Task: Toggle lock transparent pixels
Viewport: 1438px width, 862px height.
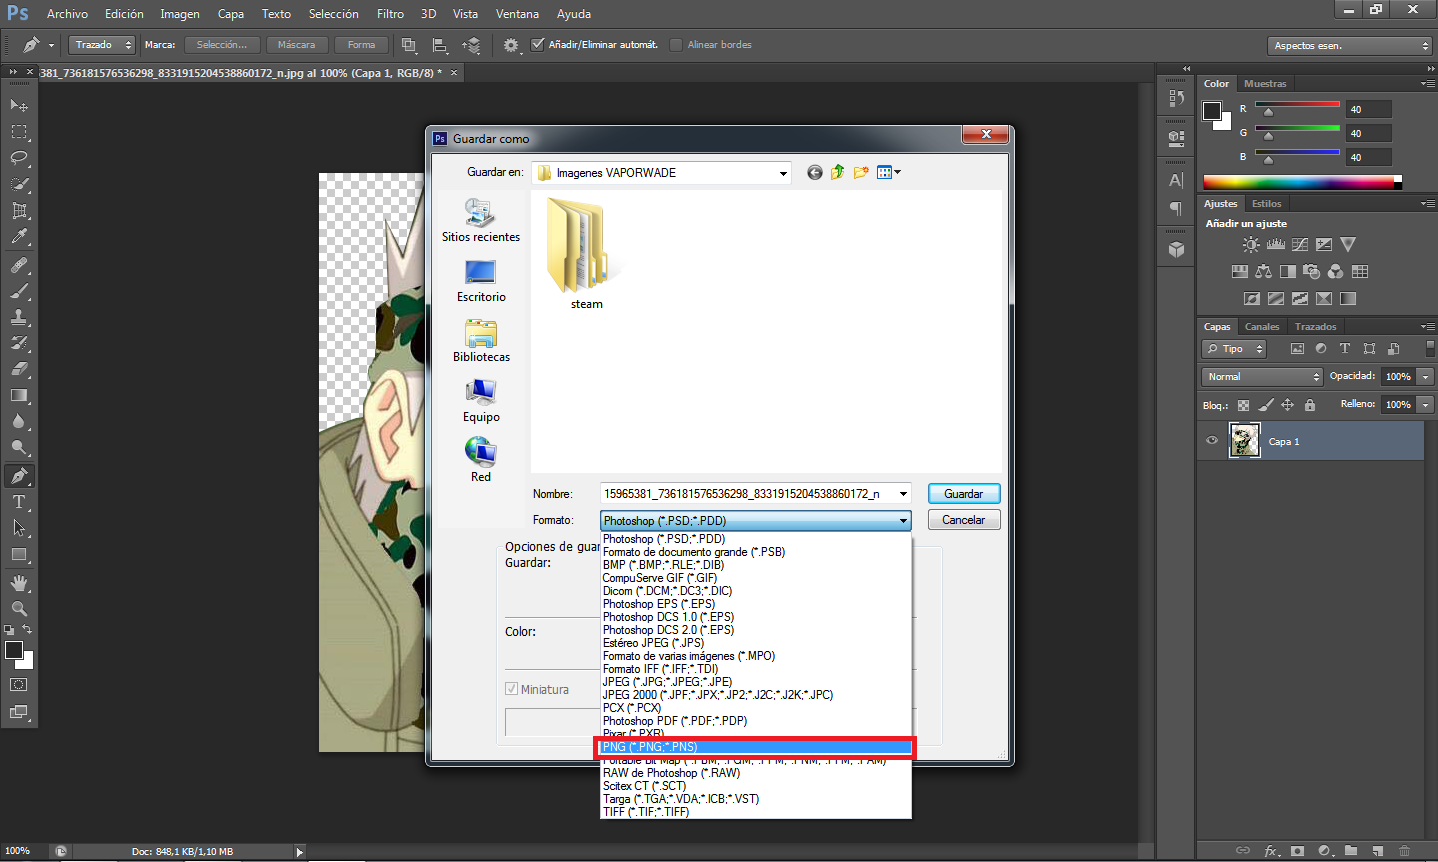Action: 1243,405
